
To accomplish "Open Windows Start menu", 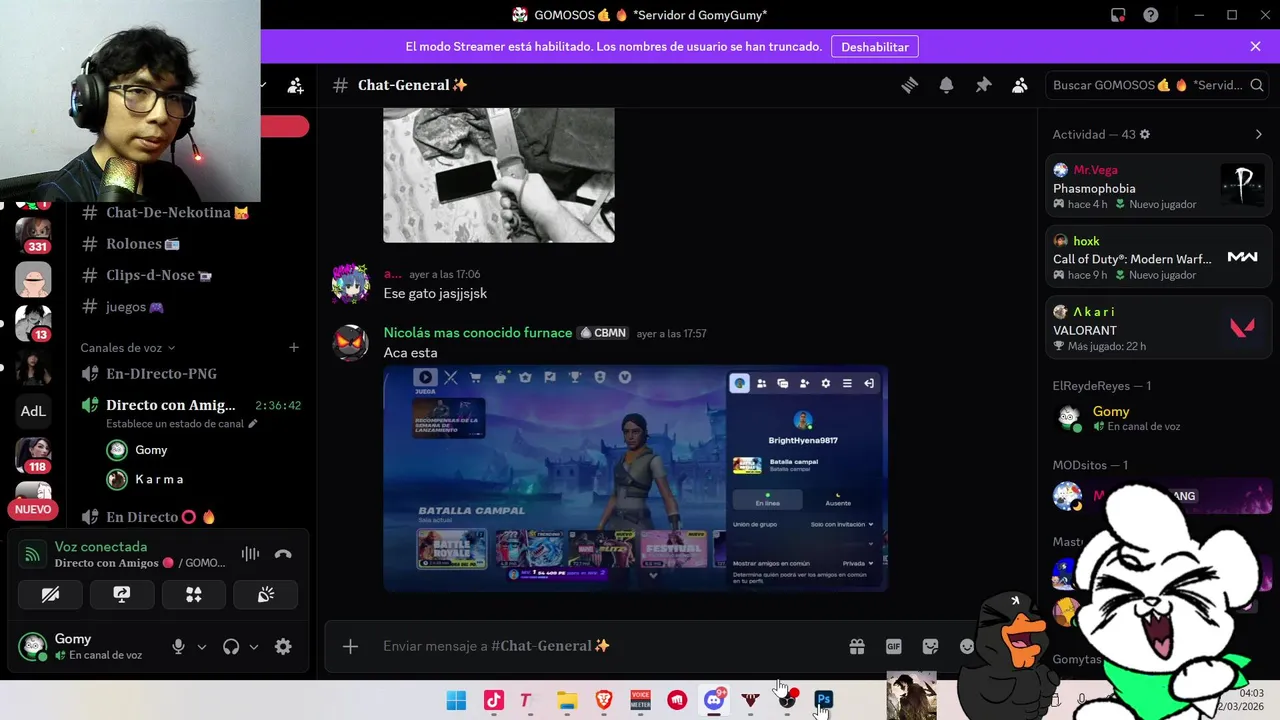I will (456, 700).
